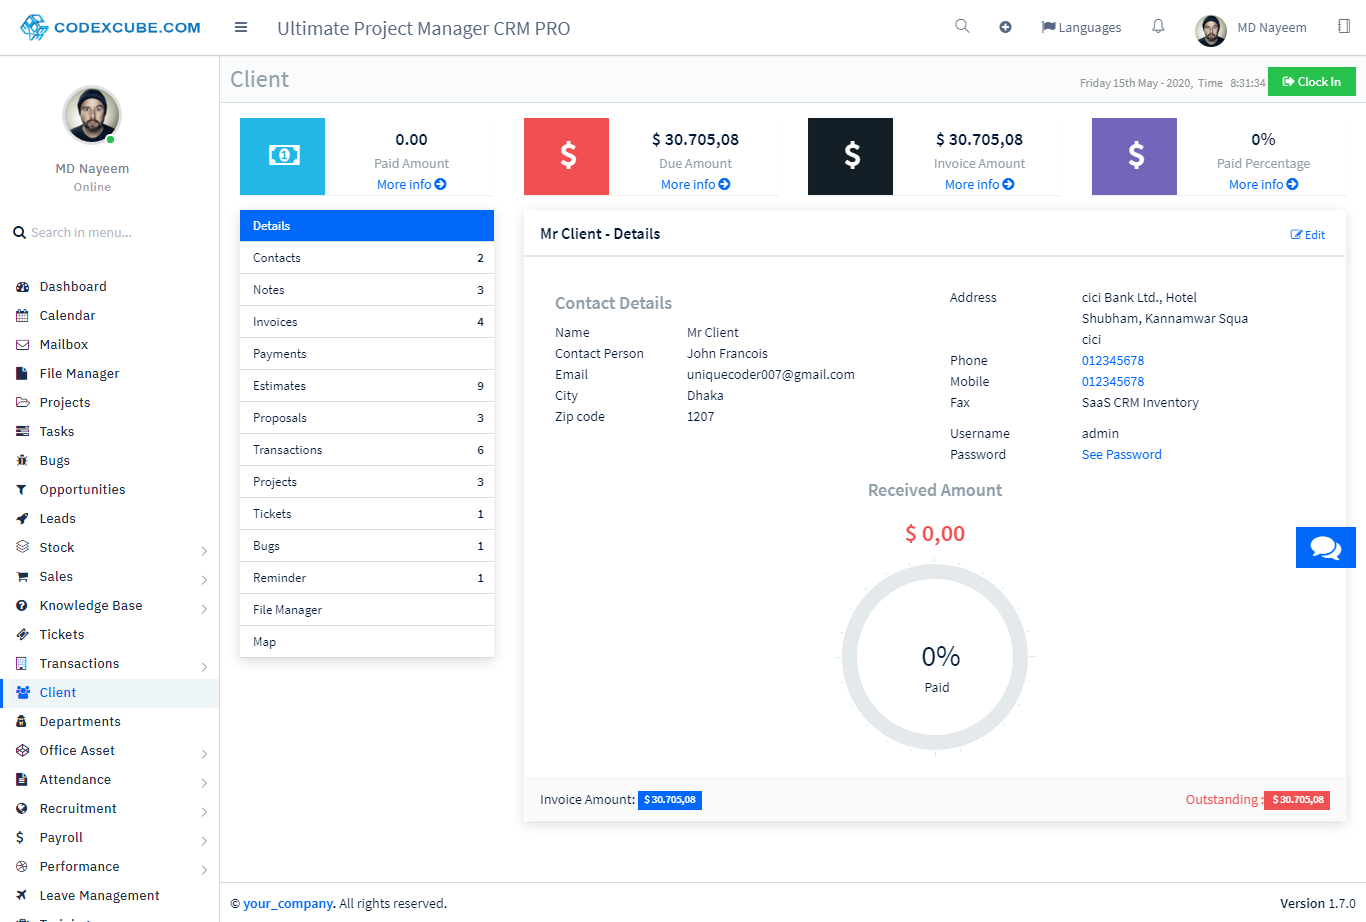1366x922 pixels.
Task: Open the search magnifier in top bar
Action: pyautogui.click(x=962, y=26)
